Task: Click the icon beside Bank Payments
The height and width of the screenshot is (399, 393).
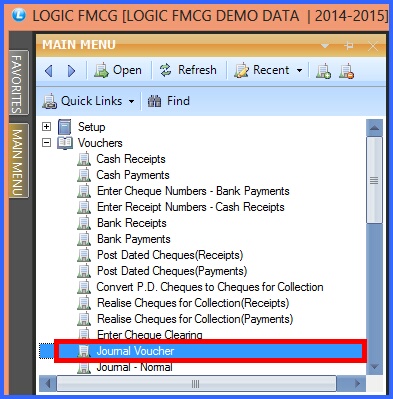Action: point(84,239)
